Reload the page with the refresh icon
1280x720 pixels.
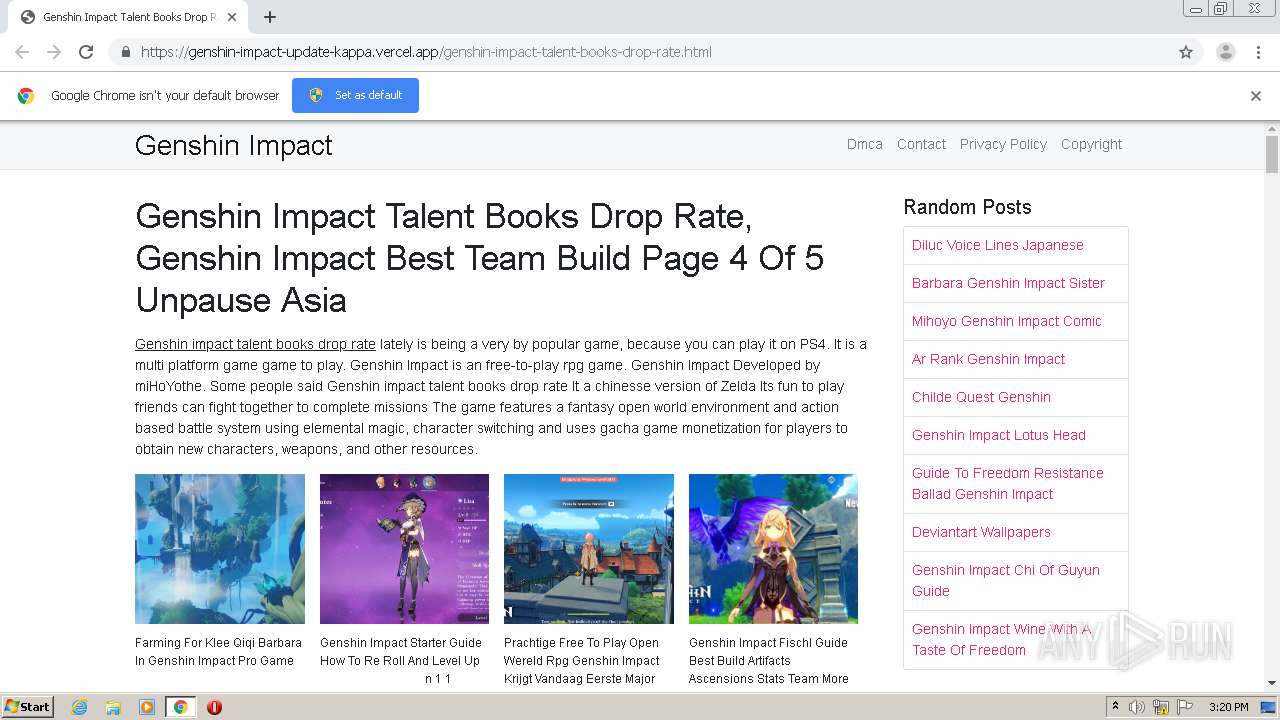coord(86,52)
